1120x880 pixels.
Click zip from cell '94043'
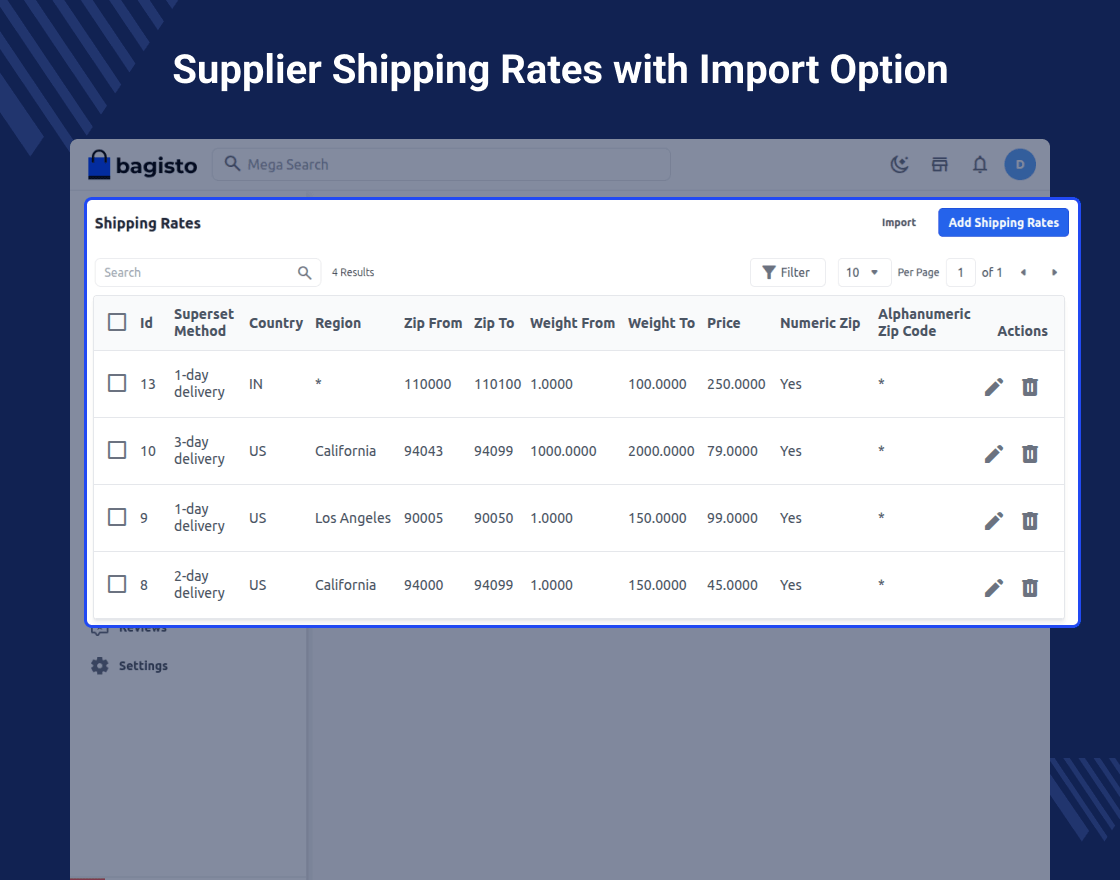(424, 451)
